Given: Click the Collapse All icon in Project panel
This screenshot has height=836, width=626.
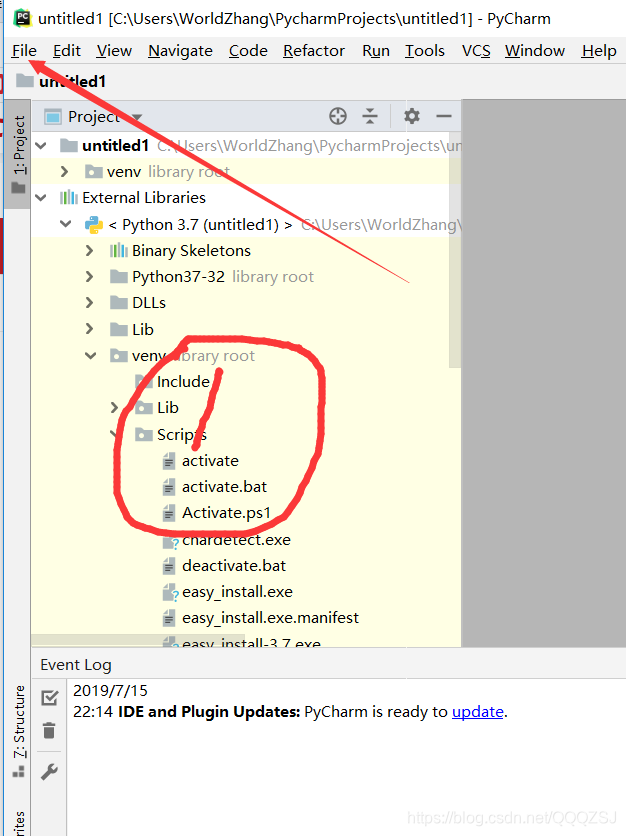Looking at the screenshot, I should (x=370, y=116).
